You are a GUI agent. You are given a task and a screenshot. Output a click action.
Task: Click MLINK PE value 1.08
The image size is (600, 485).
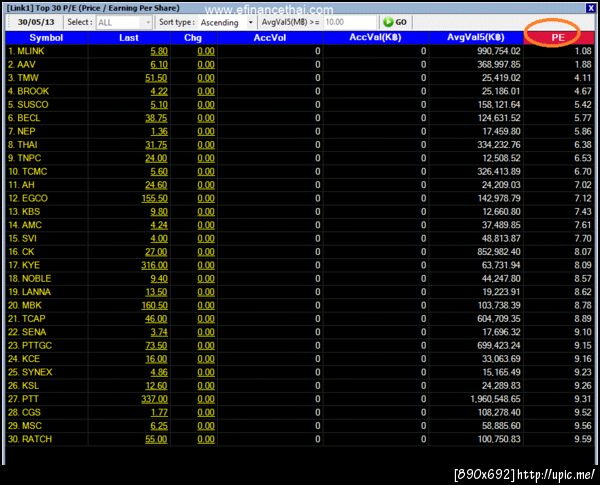click(583, 51)
